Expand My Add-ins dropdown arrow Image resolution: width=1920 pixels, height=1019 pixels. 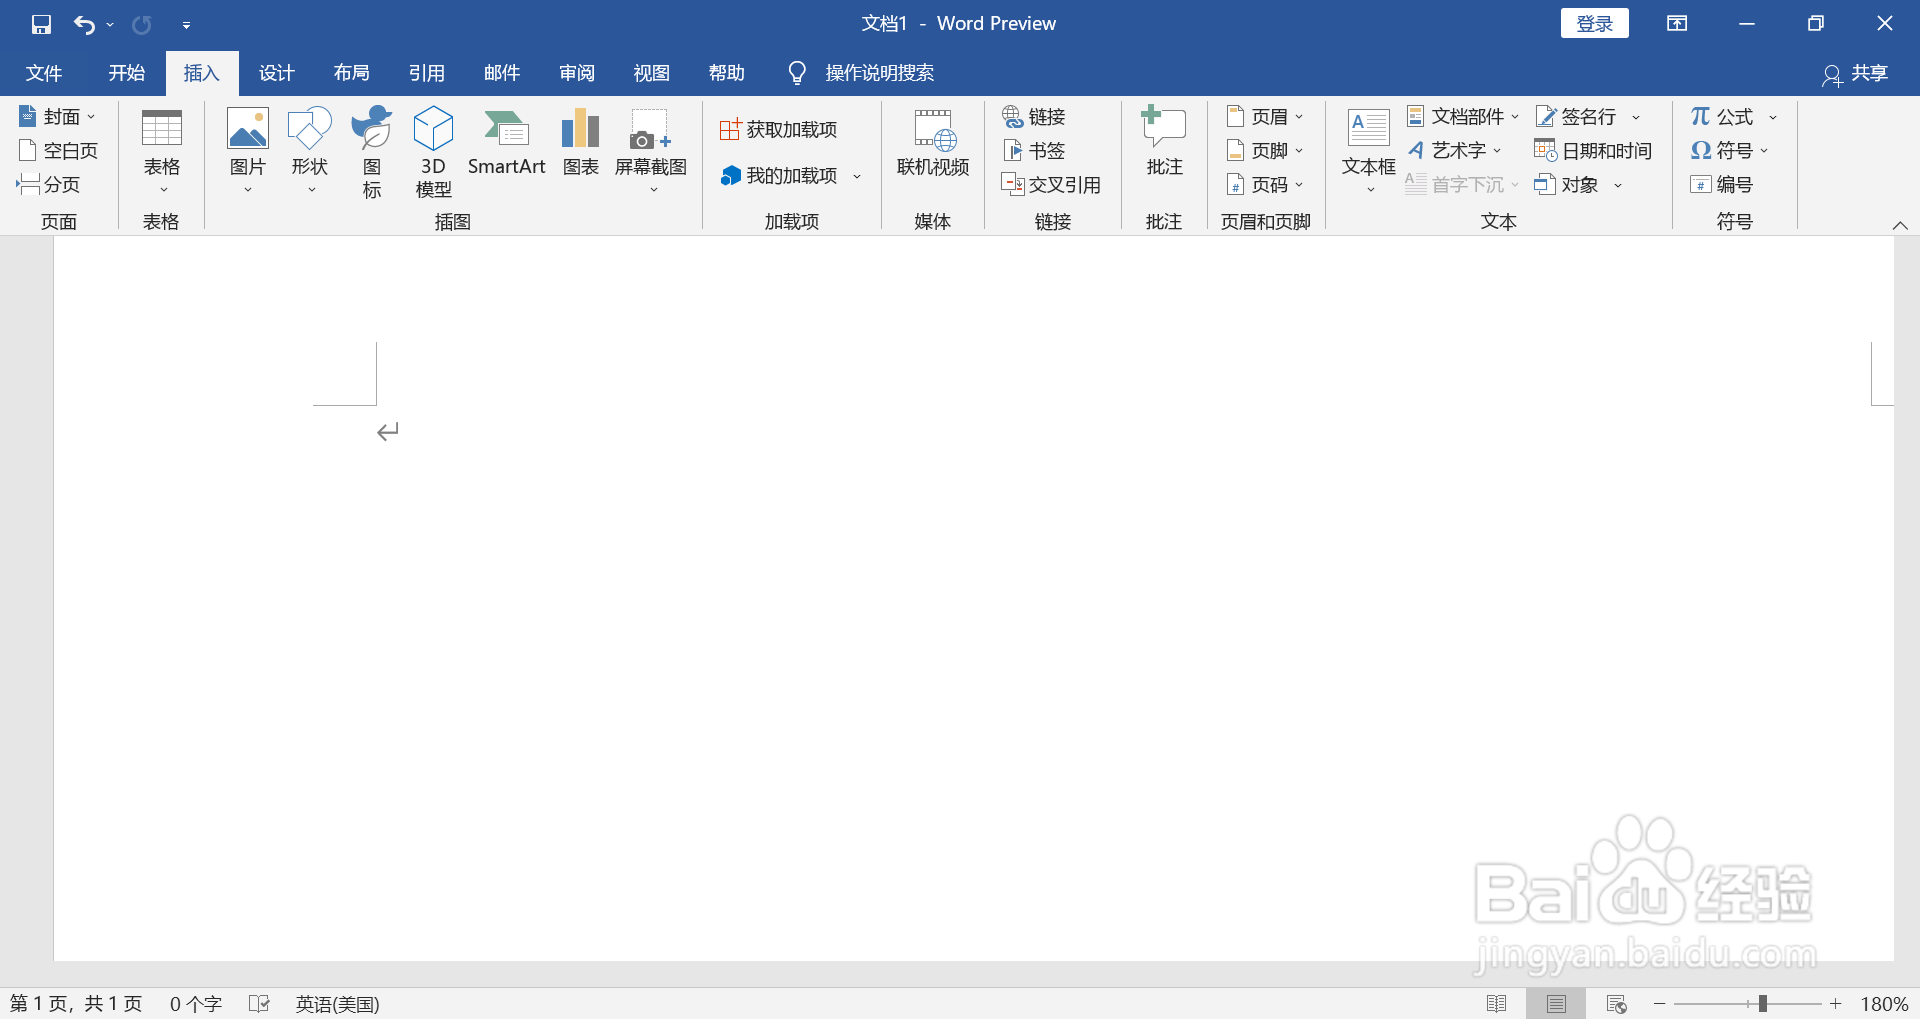click(x=857, y=177)
